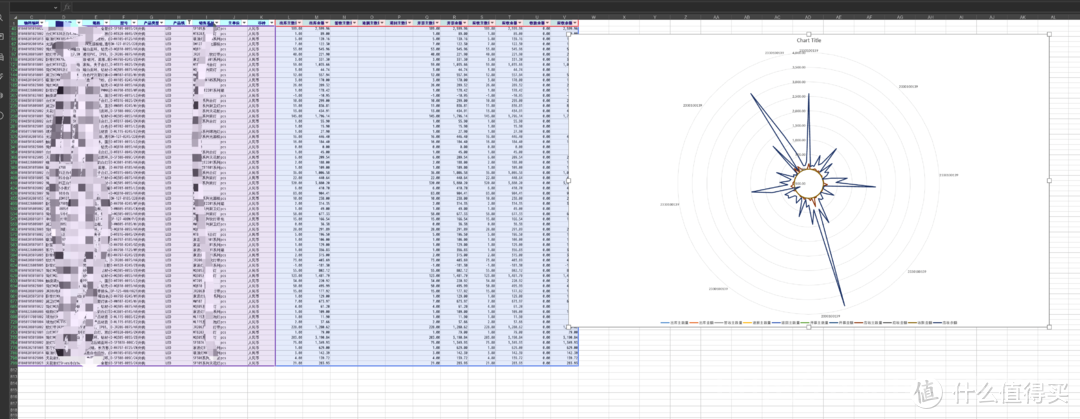Open filter dropdown in column E header cell

[107, 23]
